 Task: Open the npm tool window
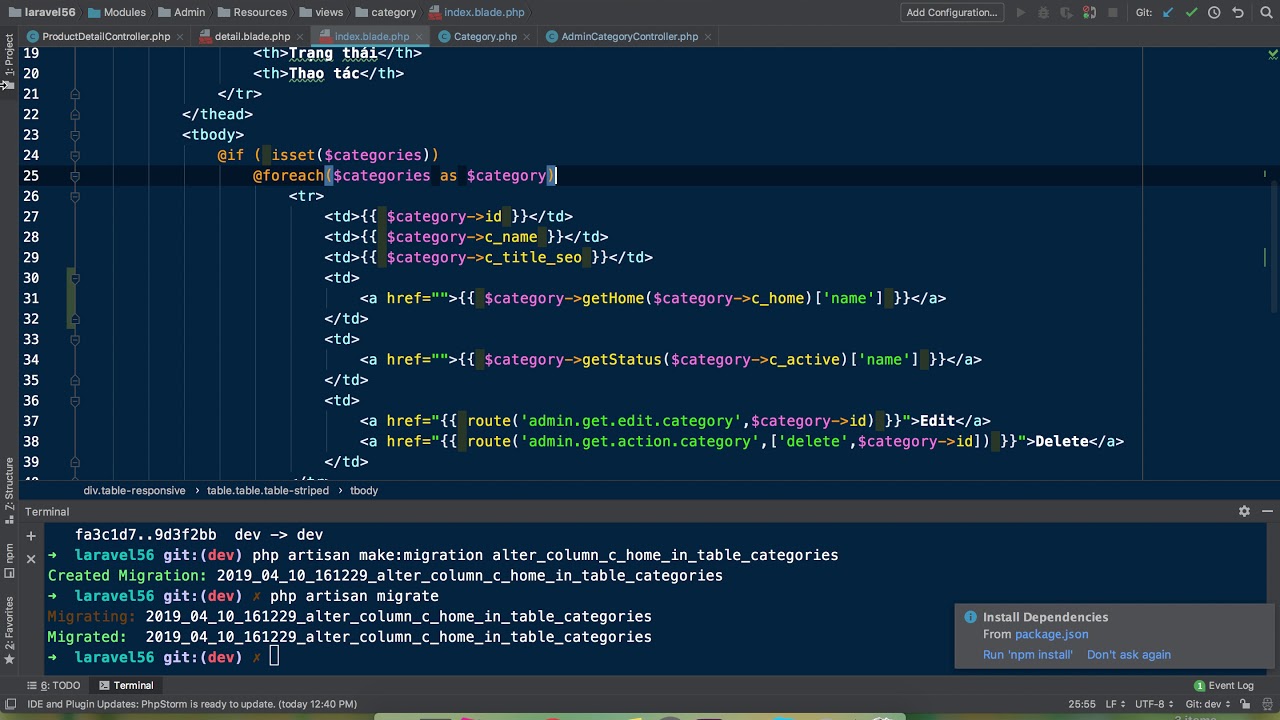click(x=9, y=560)
